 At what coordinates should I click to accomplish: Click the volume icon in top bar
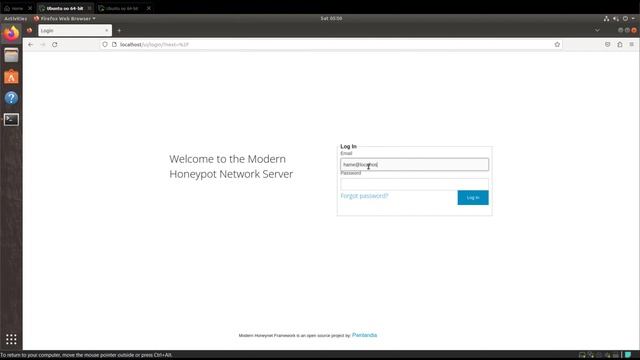click(x=616, y=18)
